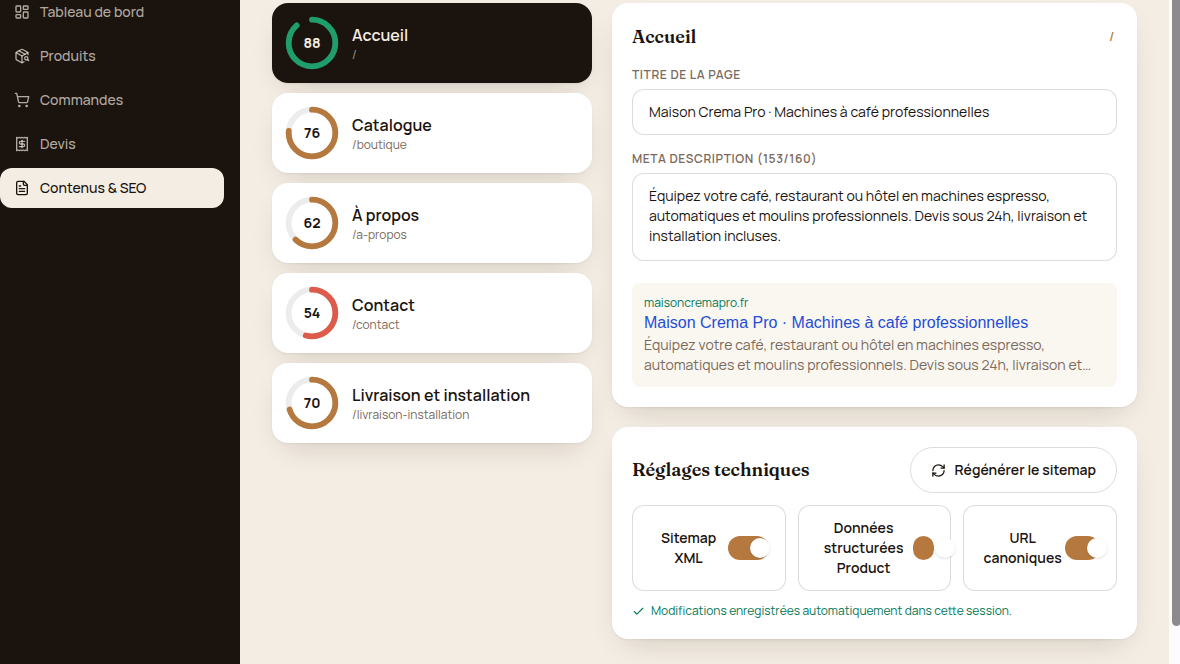1180x664 pixels.
Task: Click the Tableau de bord grid icon
Action: point(22,12)
